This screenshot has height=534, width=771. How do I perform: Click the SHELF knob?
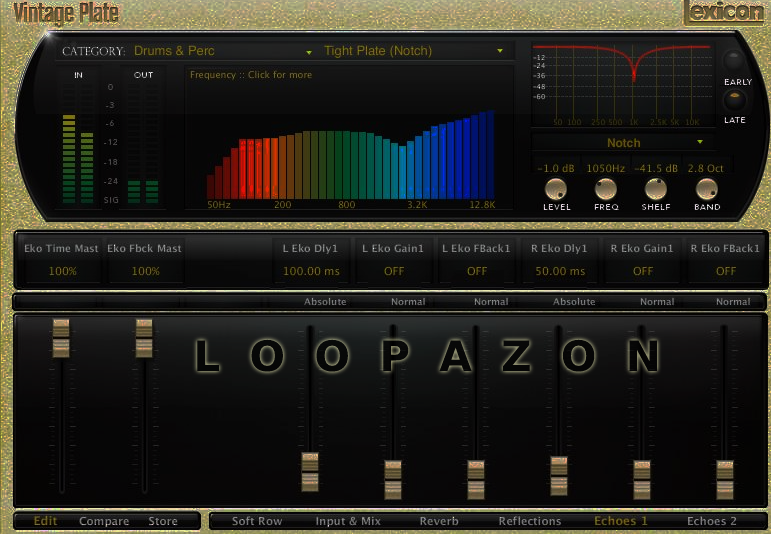655,189
